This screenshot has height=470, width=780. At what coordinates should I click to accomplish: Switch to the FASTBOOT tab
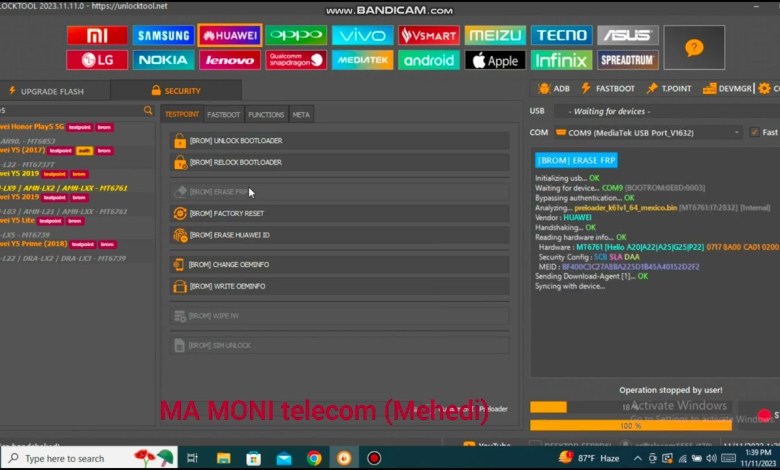point(223,115)
